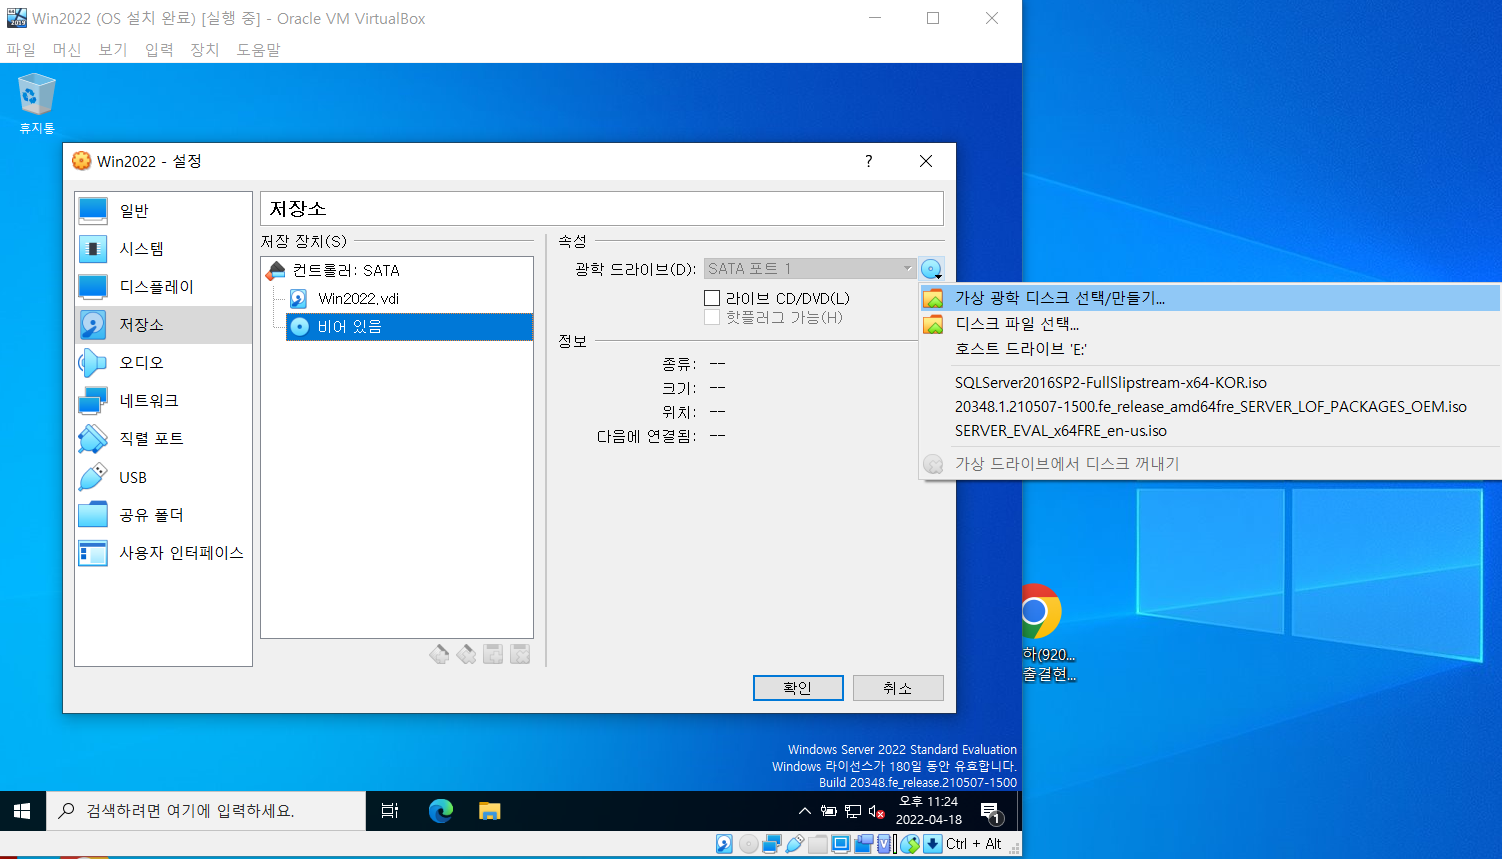The image size is (1502, 859).
Task: Open VirtualBox 머신 menu
Action: tap(67, 49)
